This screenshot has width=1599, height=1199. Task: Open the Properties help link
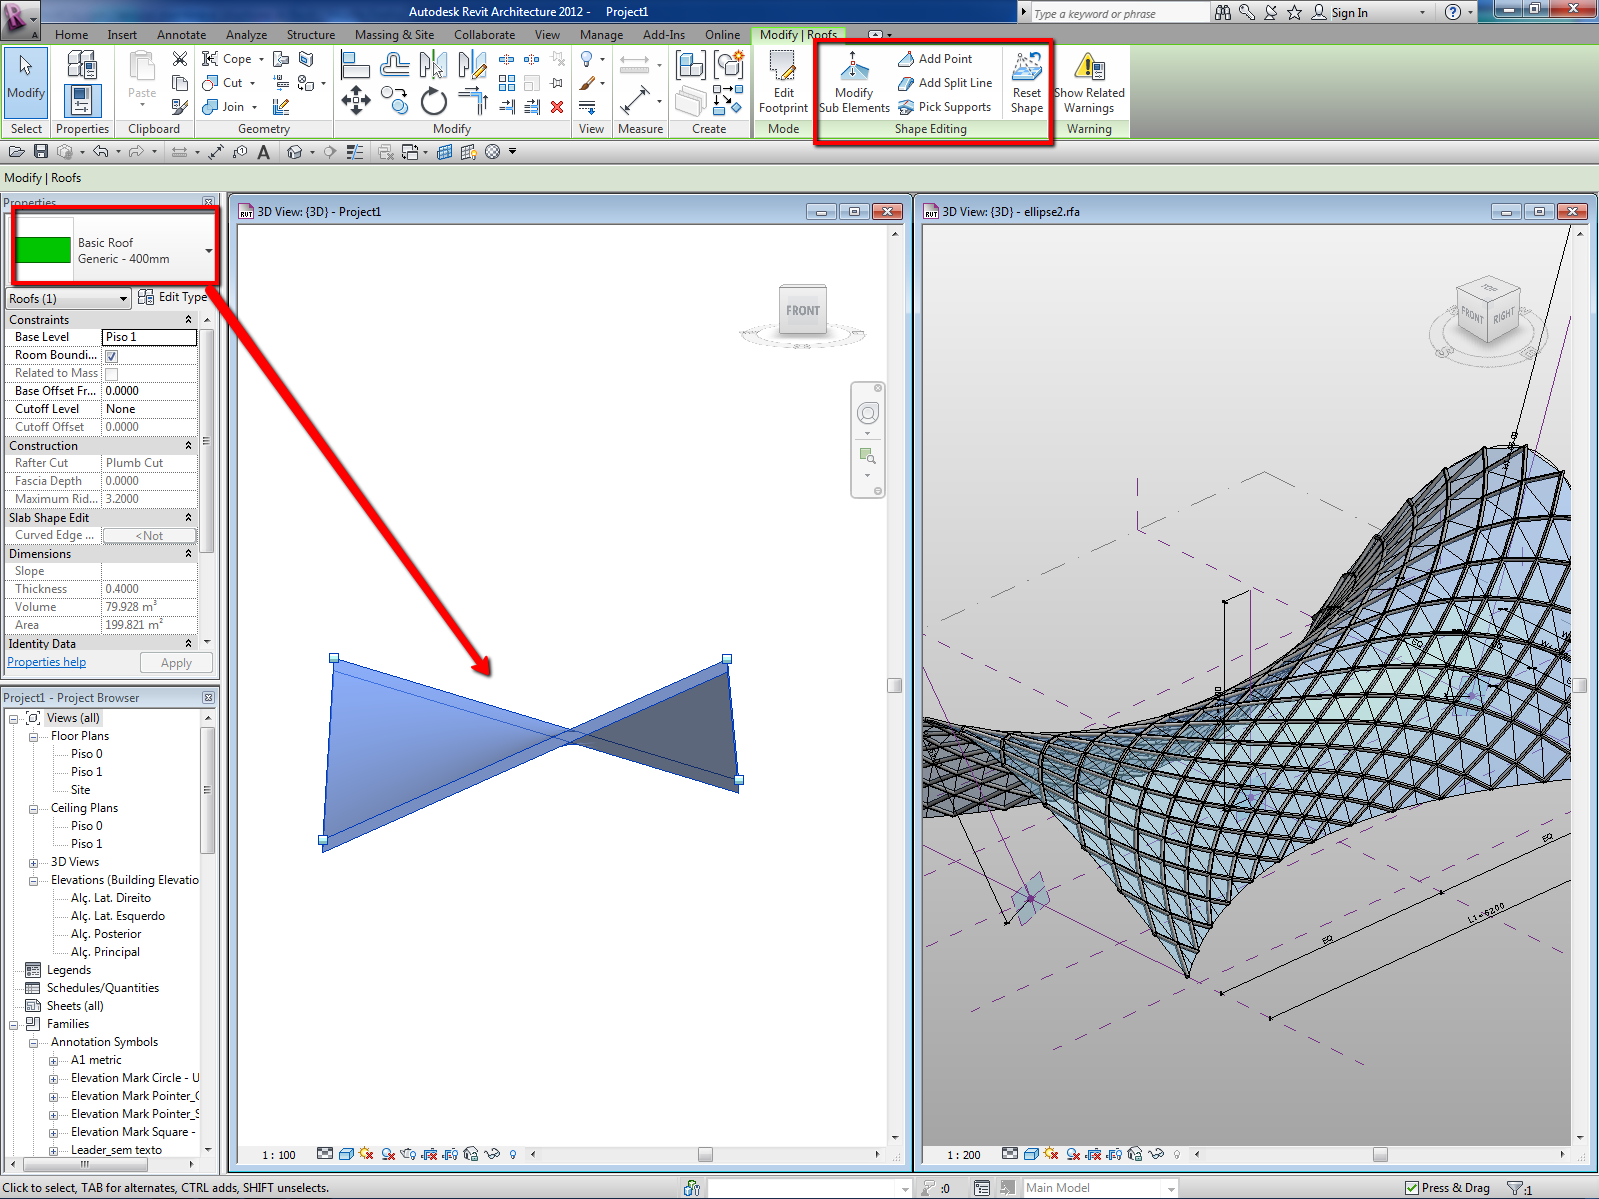47,662
